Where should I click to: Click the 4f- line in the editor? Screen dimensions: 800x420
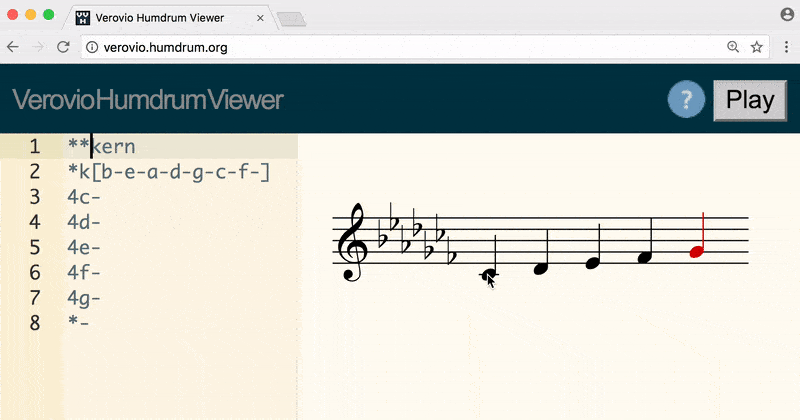(x=84, y=272)
